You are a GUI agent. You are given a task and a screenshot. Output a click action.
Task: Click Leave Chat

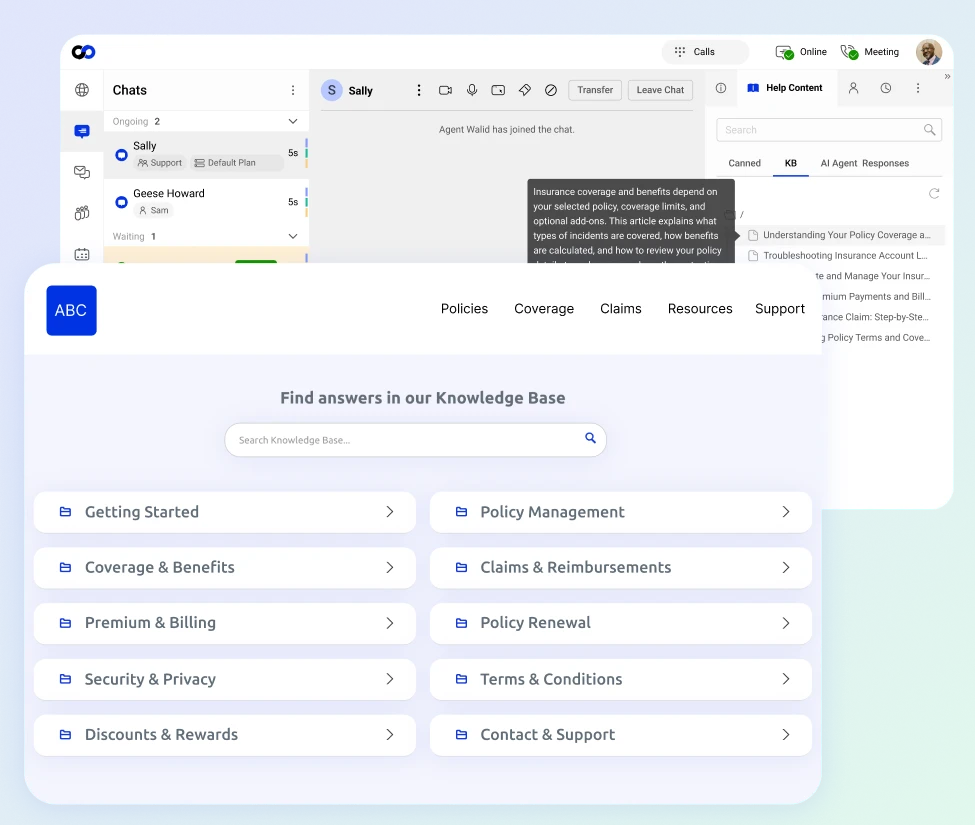(x=660, y=90)
